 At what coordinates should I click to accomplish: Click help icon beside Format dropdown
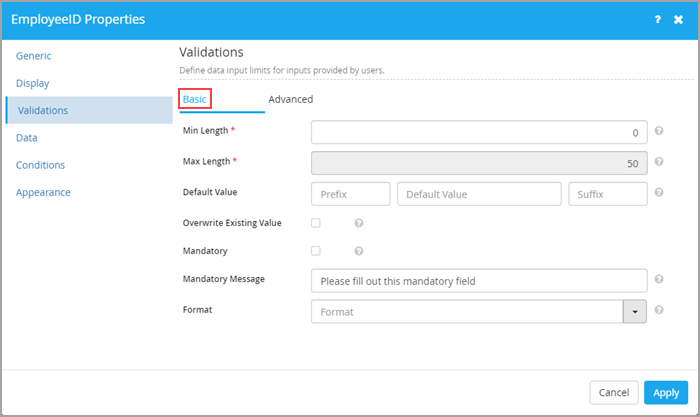pos(658,310)
